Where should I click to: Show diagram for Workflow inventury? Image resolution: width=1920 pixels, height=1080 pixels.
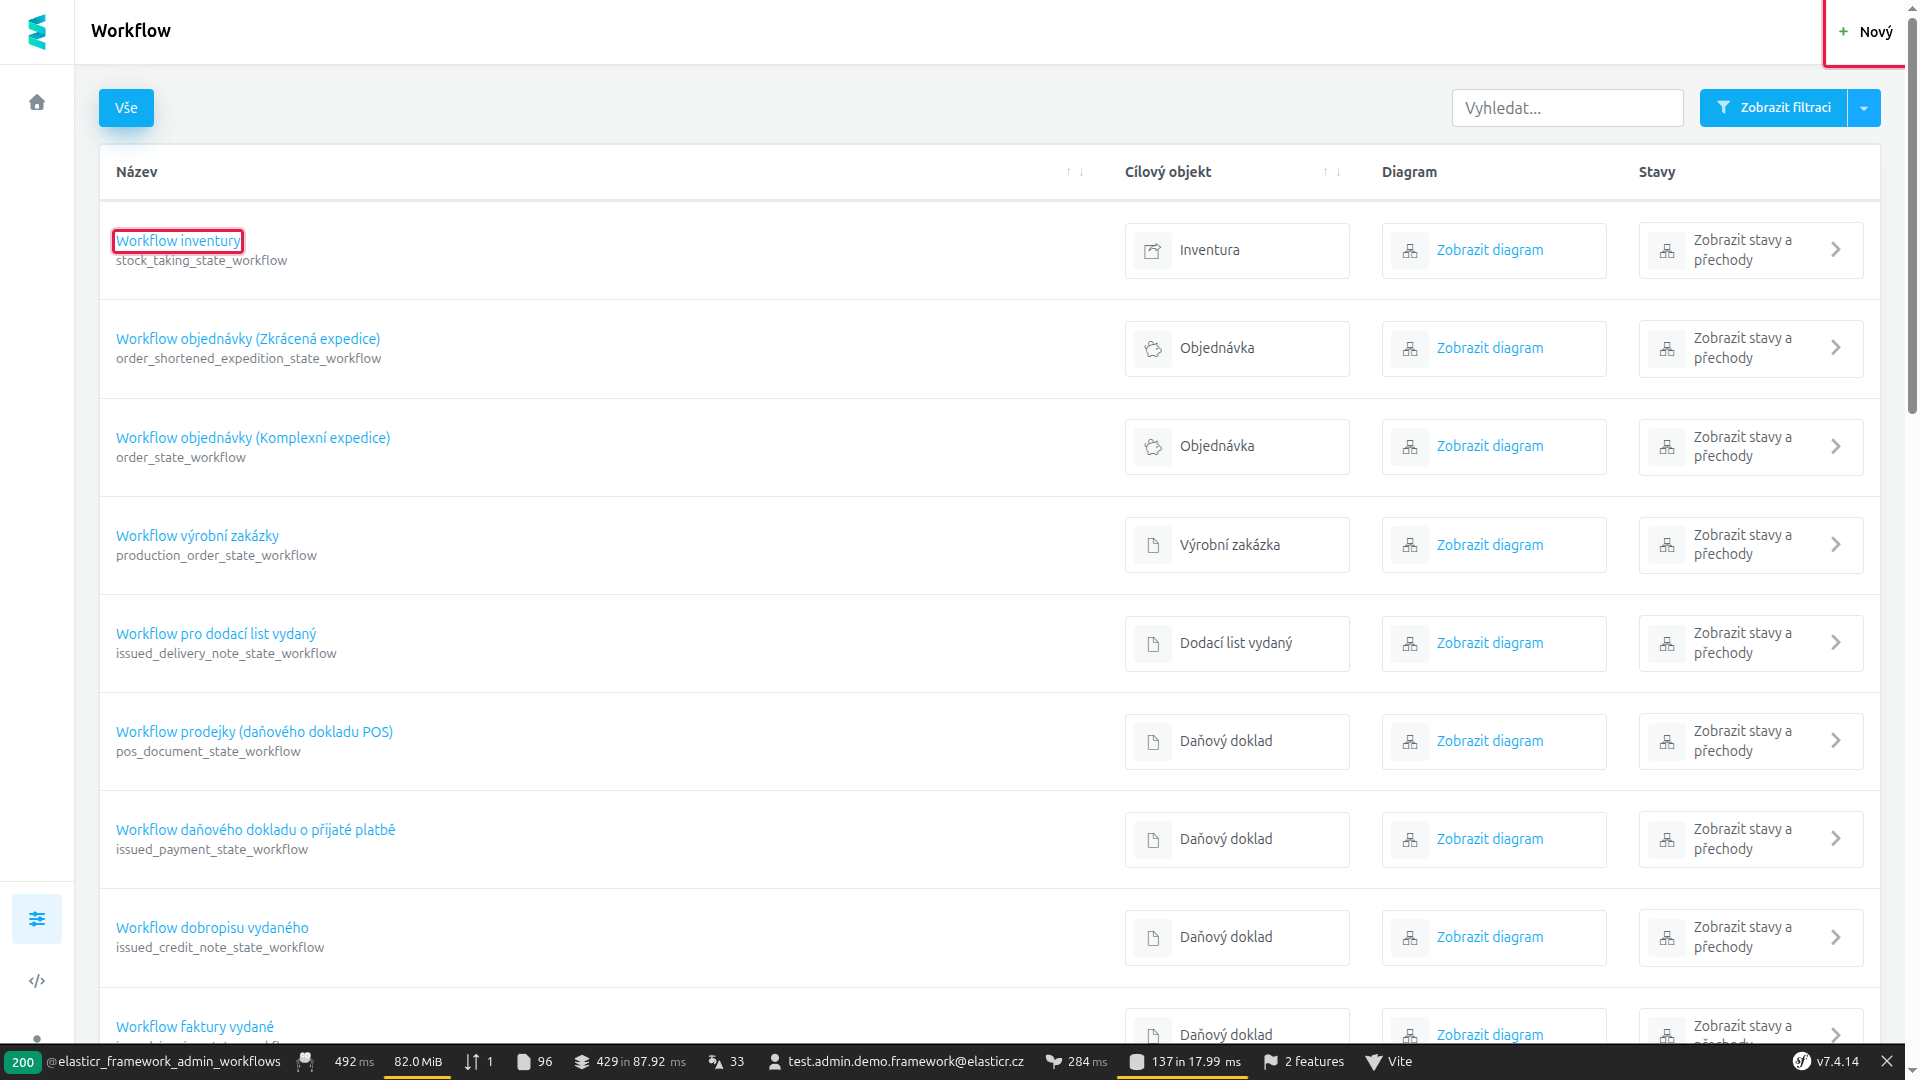1490,250
